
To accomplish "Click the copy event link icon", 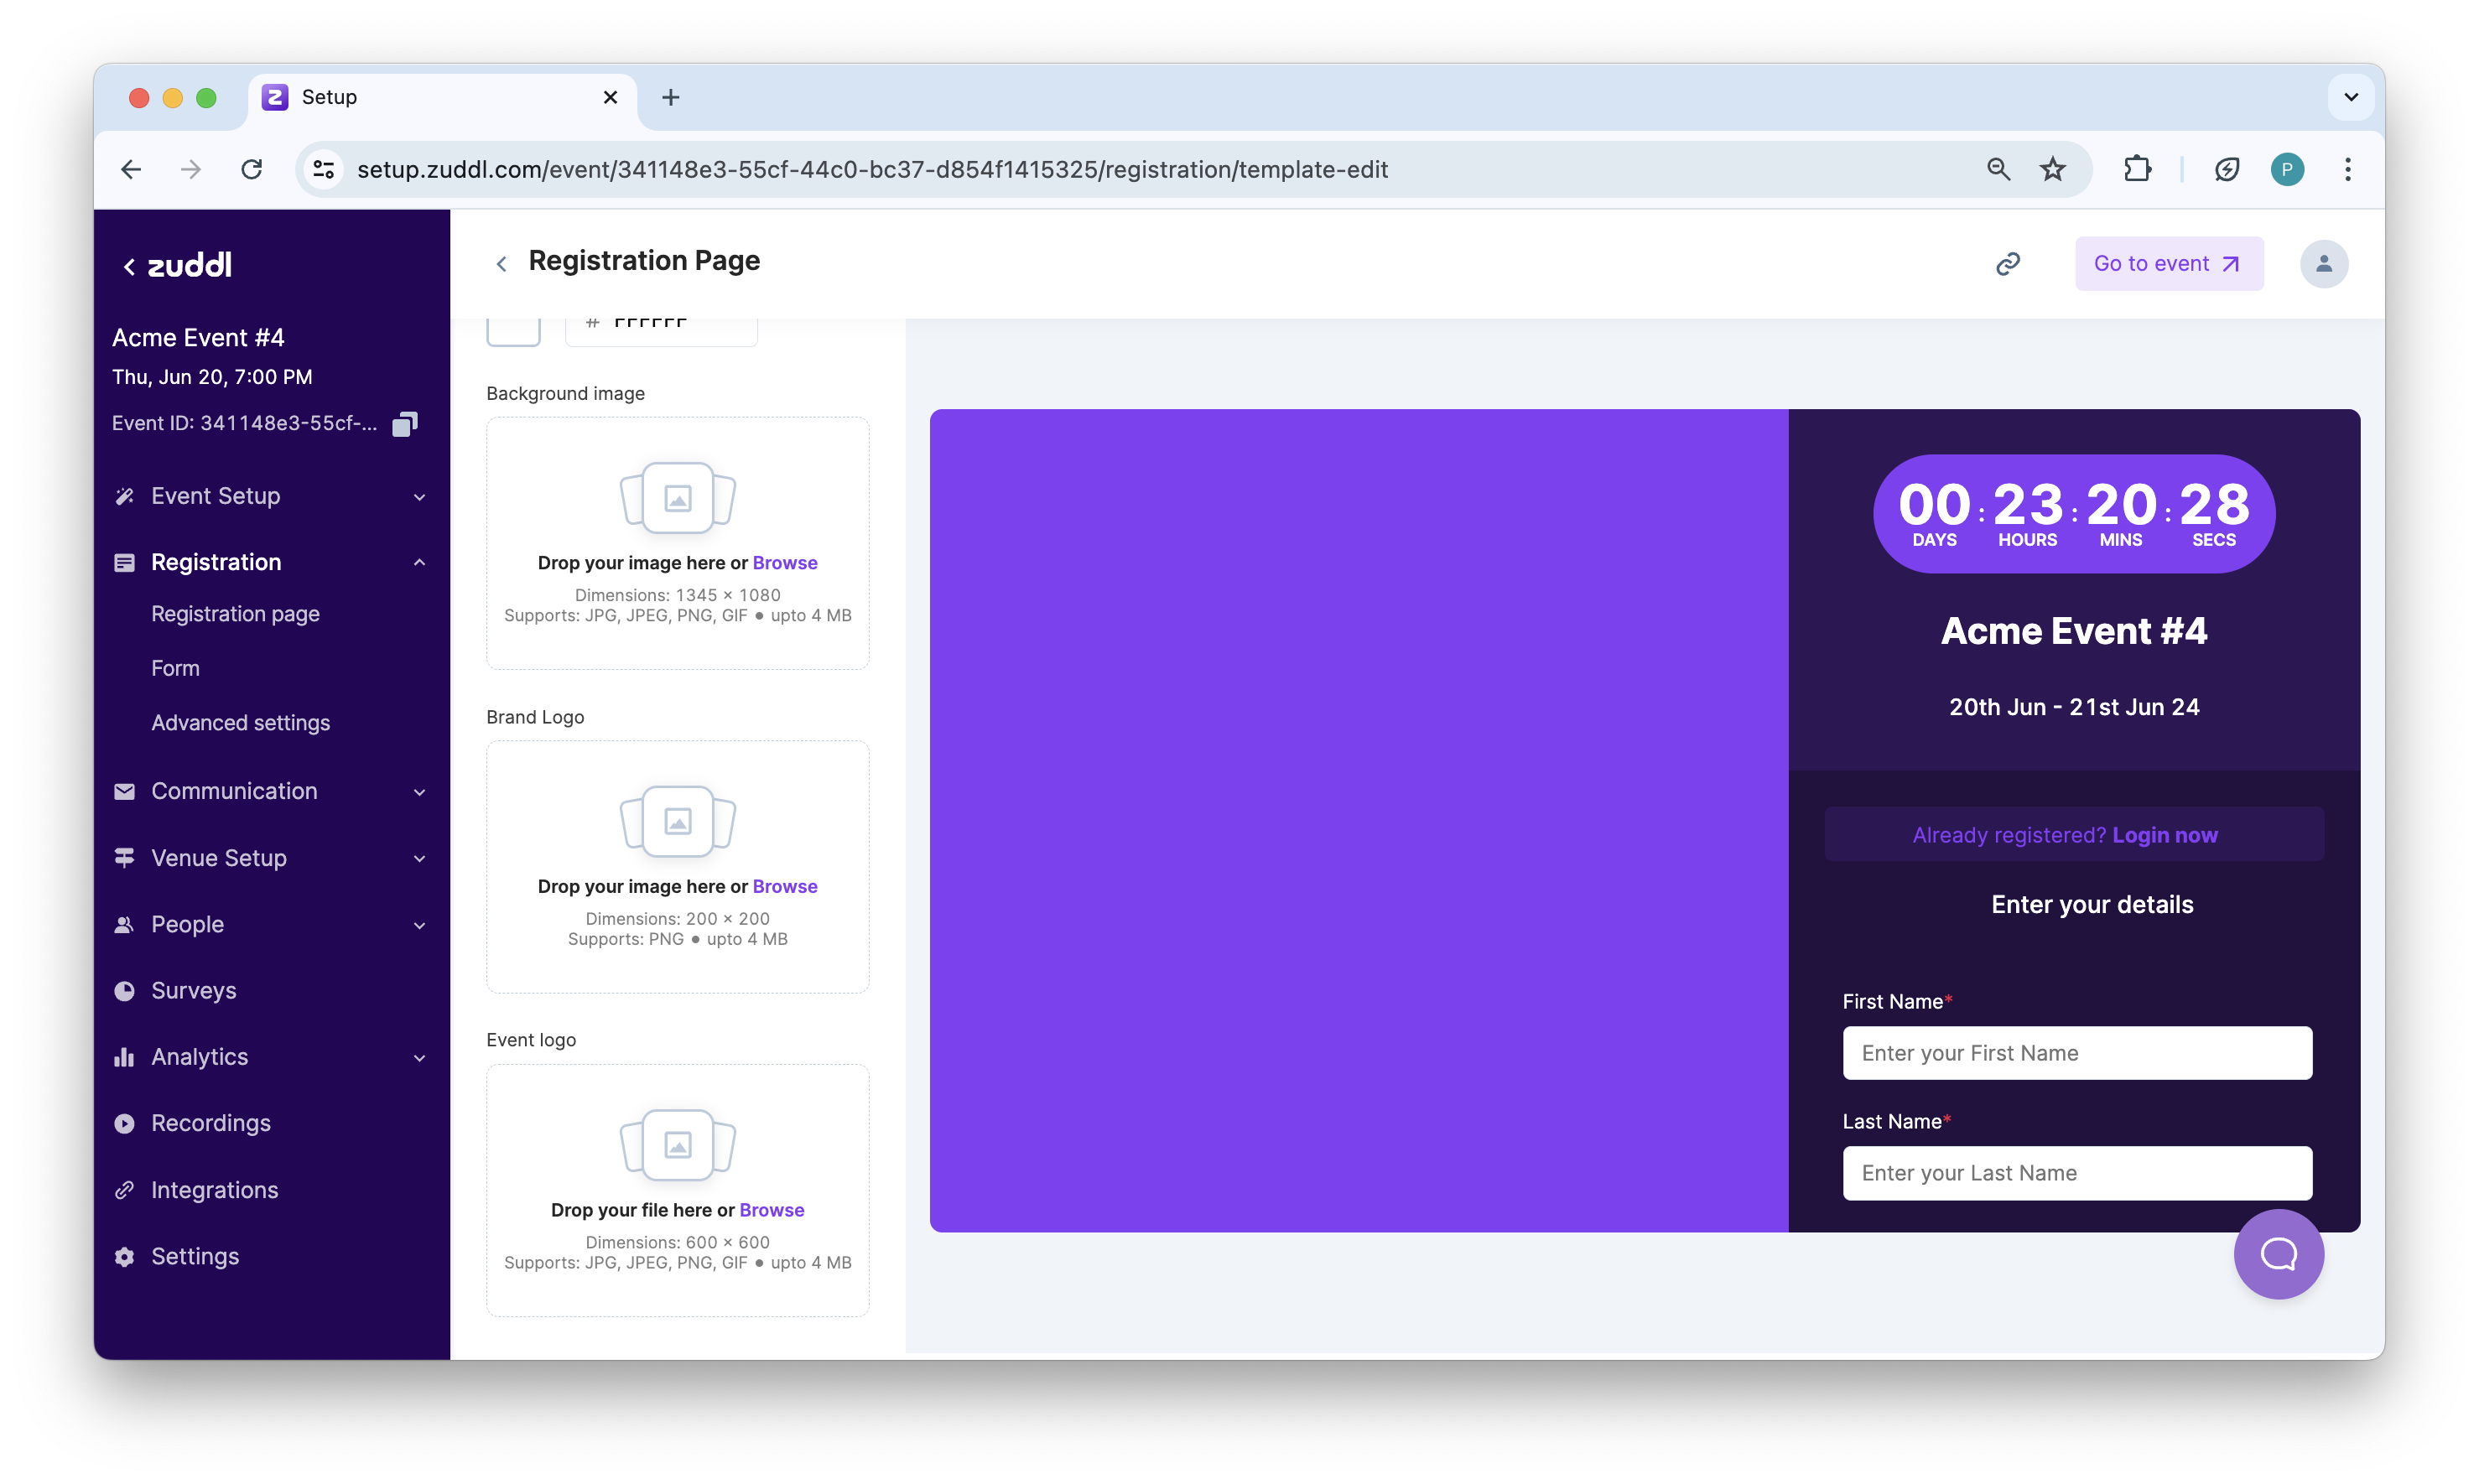I will pyautogui.click(x=2008, y=264).
